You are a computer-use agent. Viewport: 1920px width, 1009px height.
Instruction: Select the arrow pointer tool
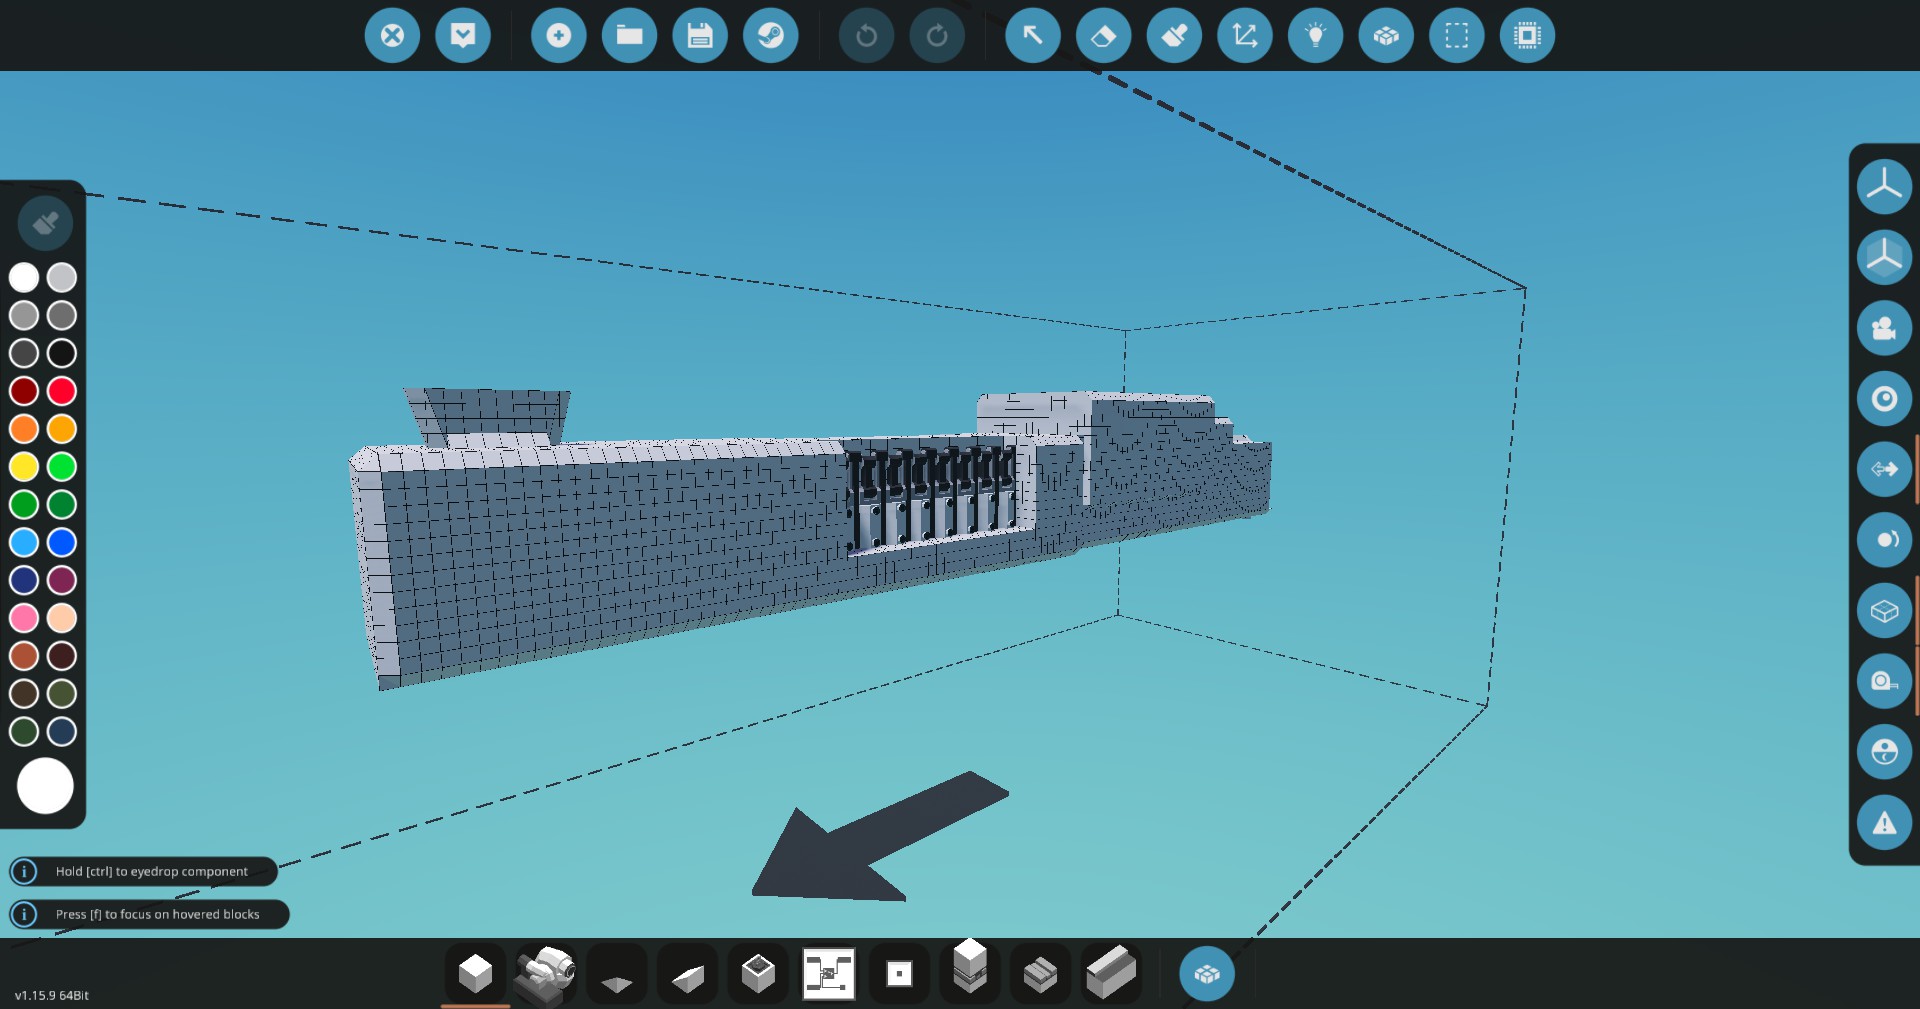point(1032,36)
